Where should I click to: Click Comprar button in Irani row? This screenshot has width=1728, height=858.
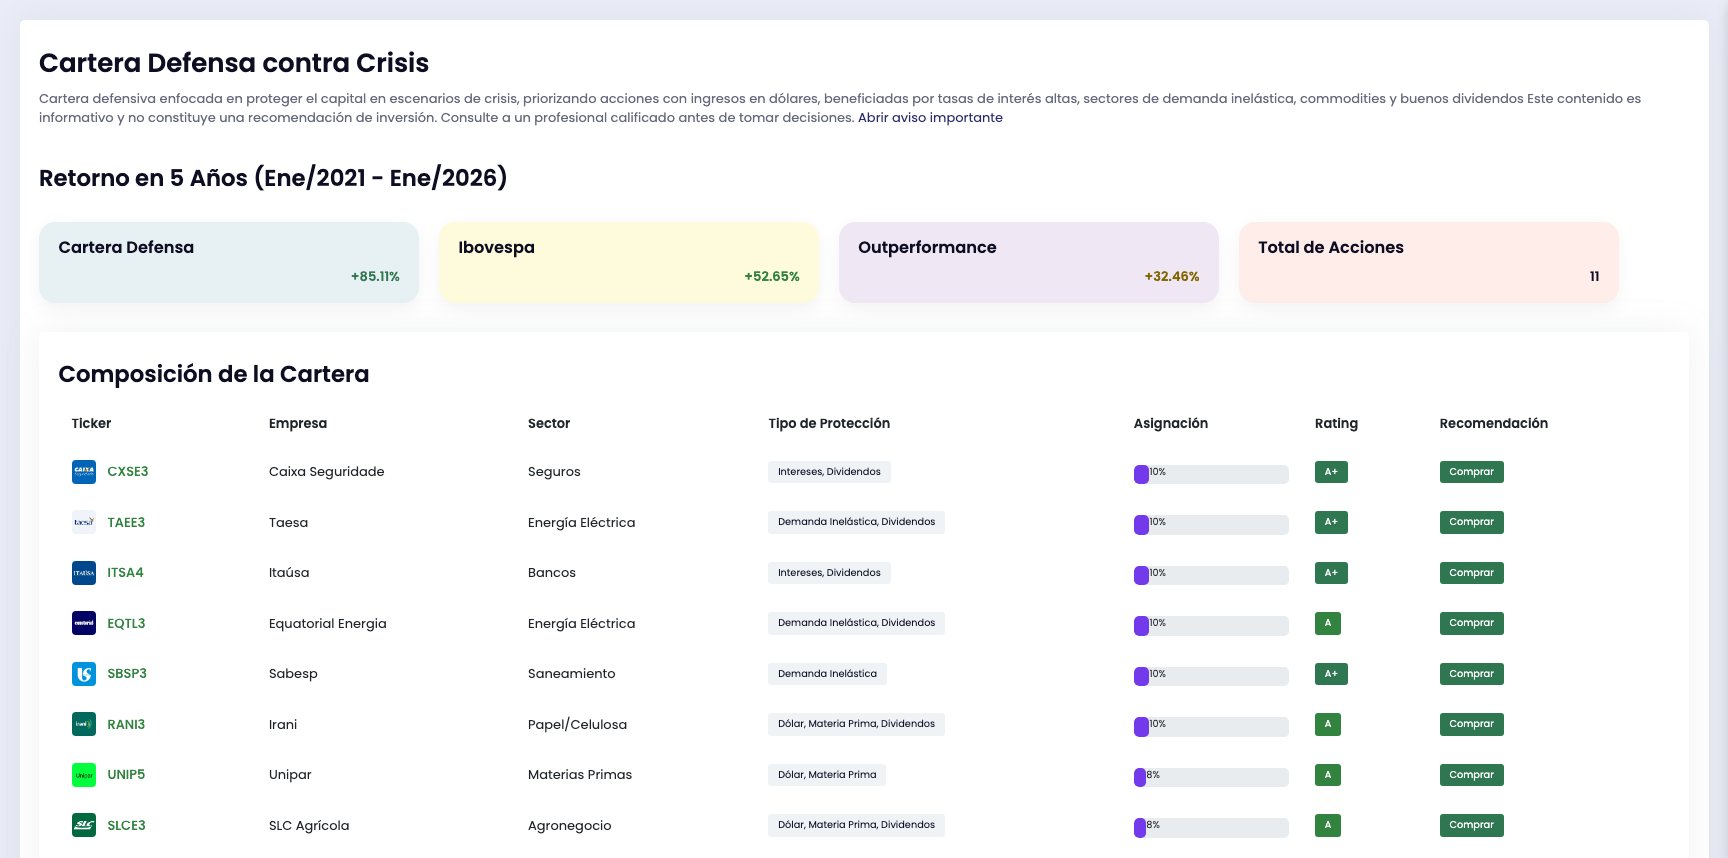tap(1471, 724)
